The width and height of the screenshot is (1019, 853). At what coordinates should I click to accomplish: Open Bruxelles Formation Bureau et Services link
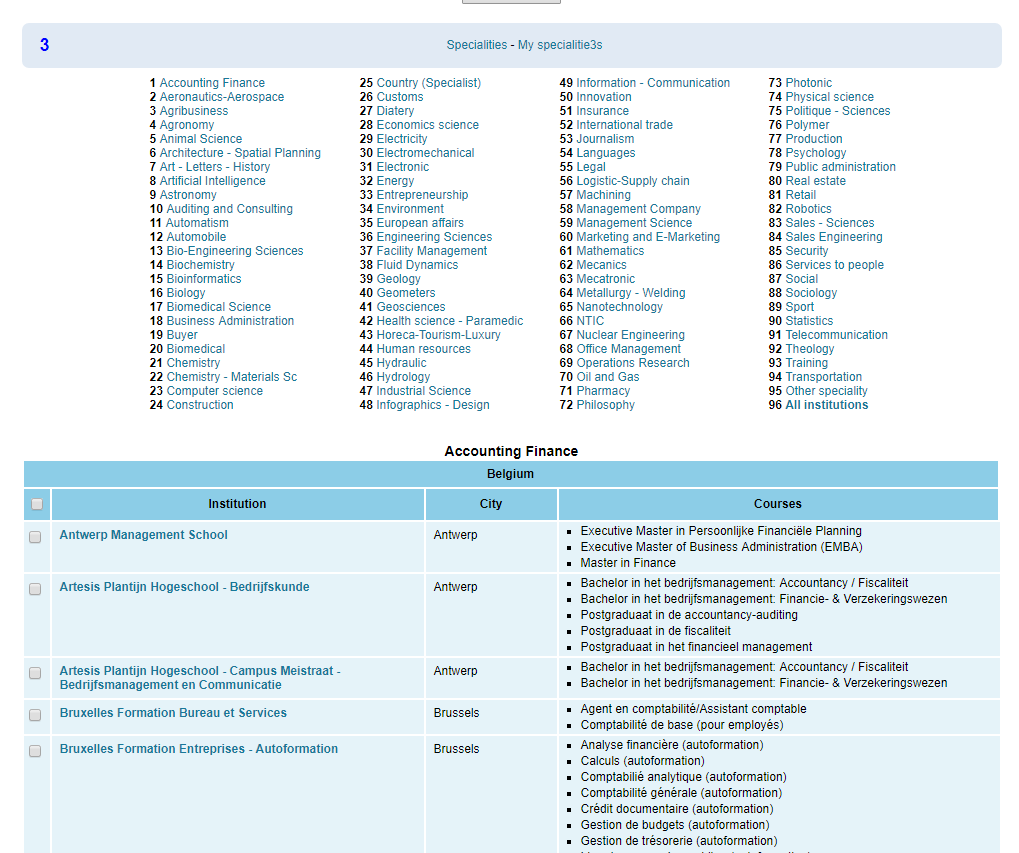pyautogui.click(x=173, y=713)
